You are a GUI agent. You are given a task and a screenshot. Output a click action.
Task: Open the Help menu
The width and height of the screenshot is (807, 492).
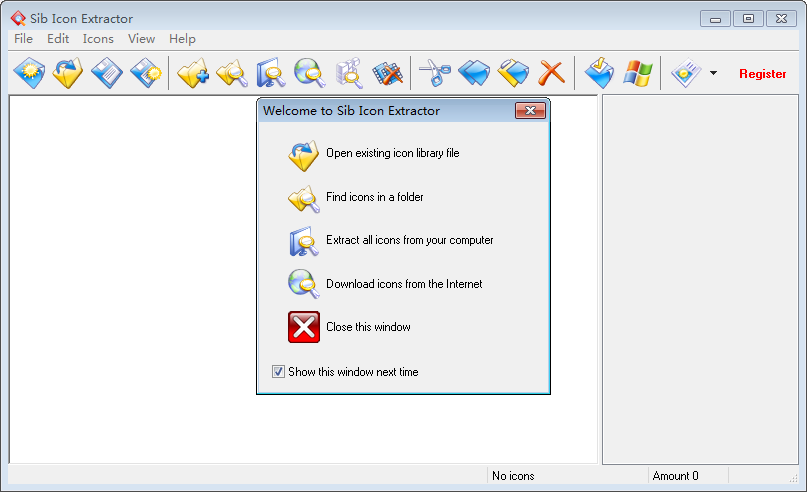182,39
